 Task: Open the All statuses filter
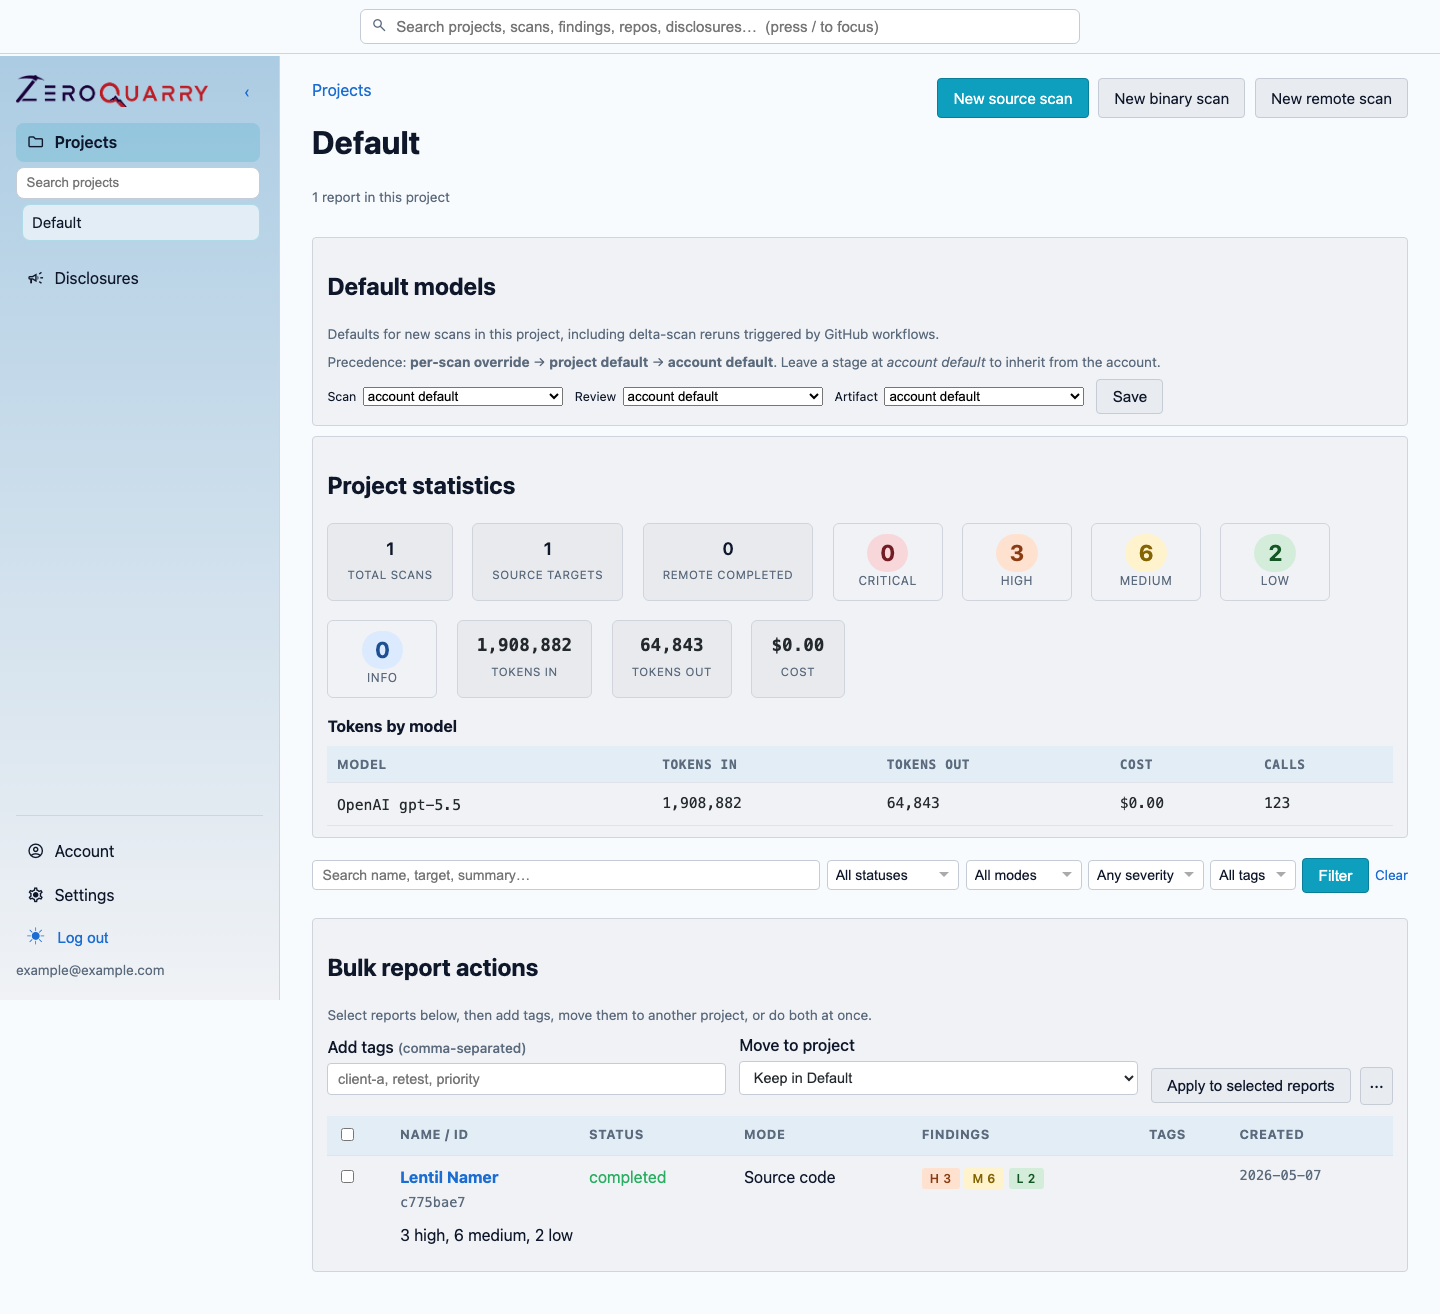click(x=893, y=875)
